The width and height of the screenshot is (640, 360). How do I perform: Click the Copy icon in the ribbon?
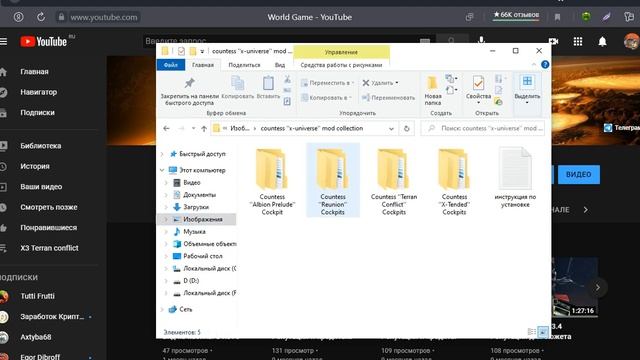click(238, 83)
